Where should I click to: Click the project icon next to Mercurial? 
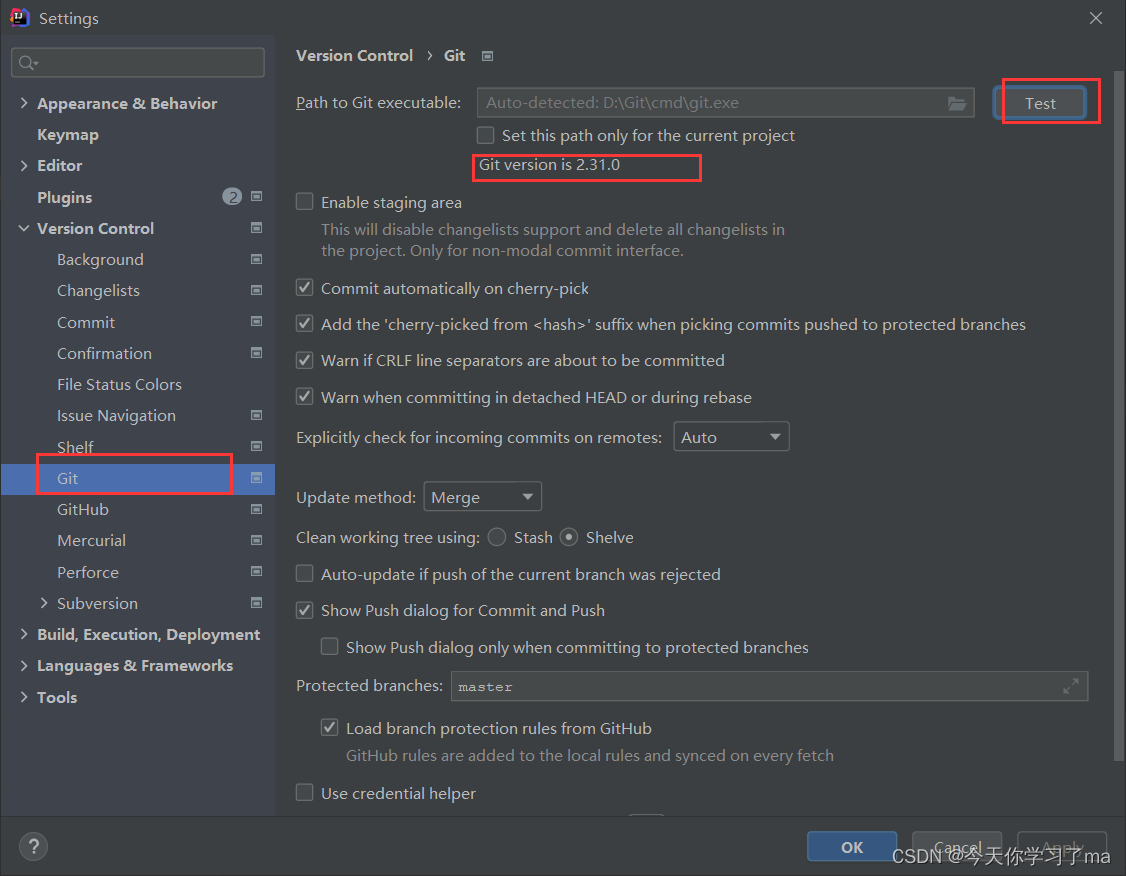(x=256, y=540)
